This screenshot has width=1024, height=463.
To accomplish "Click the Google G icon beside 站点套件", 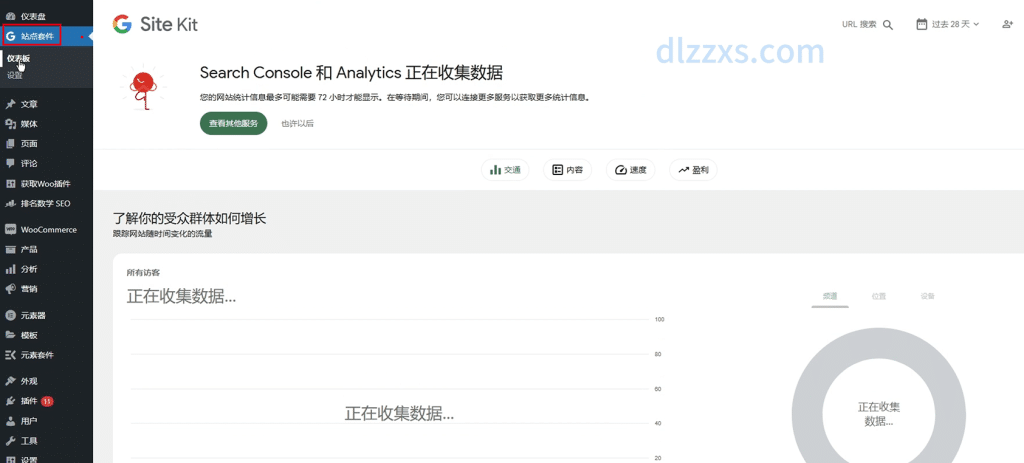I will (10, 37).
